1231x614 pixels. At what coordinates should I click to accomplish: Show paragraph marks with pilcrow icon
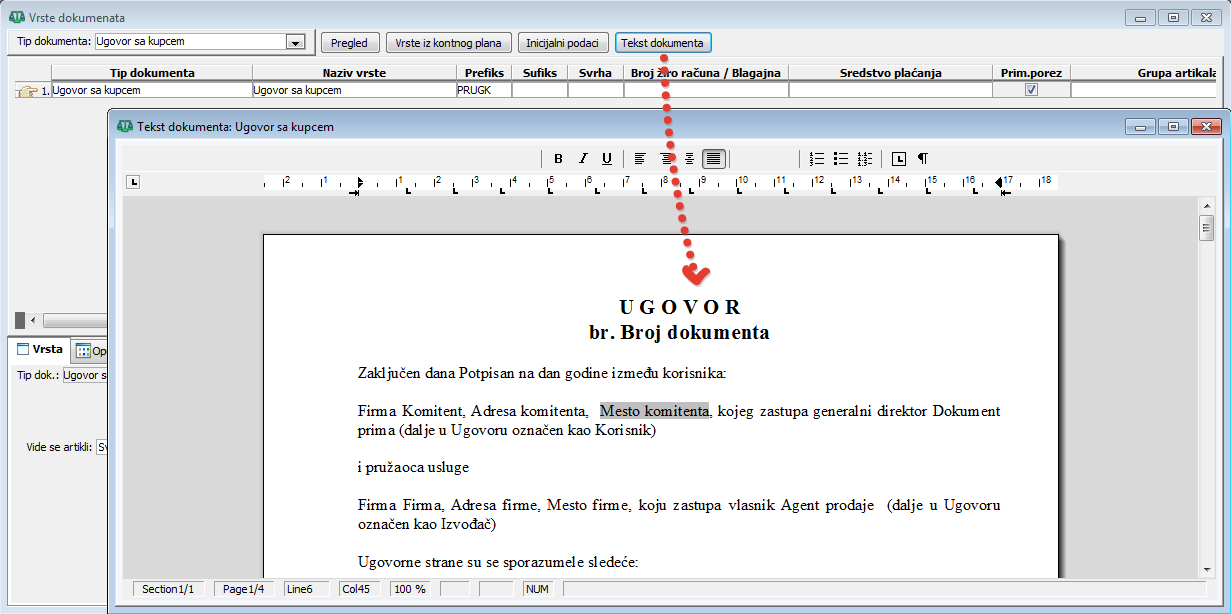[923, 159]
